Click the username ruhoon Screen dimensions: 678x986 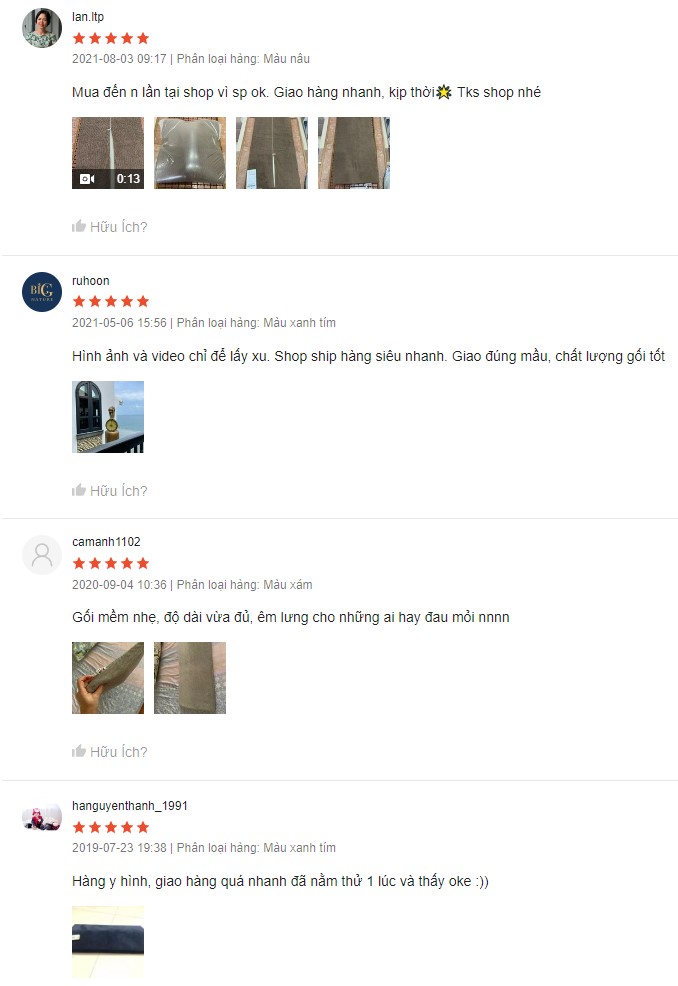click(91, 280)
